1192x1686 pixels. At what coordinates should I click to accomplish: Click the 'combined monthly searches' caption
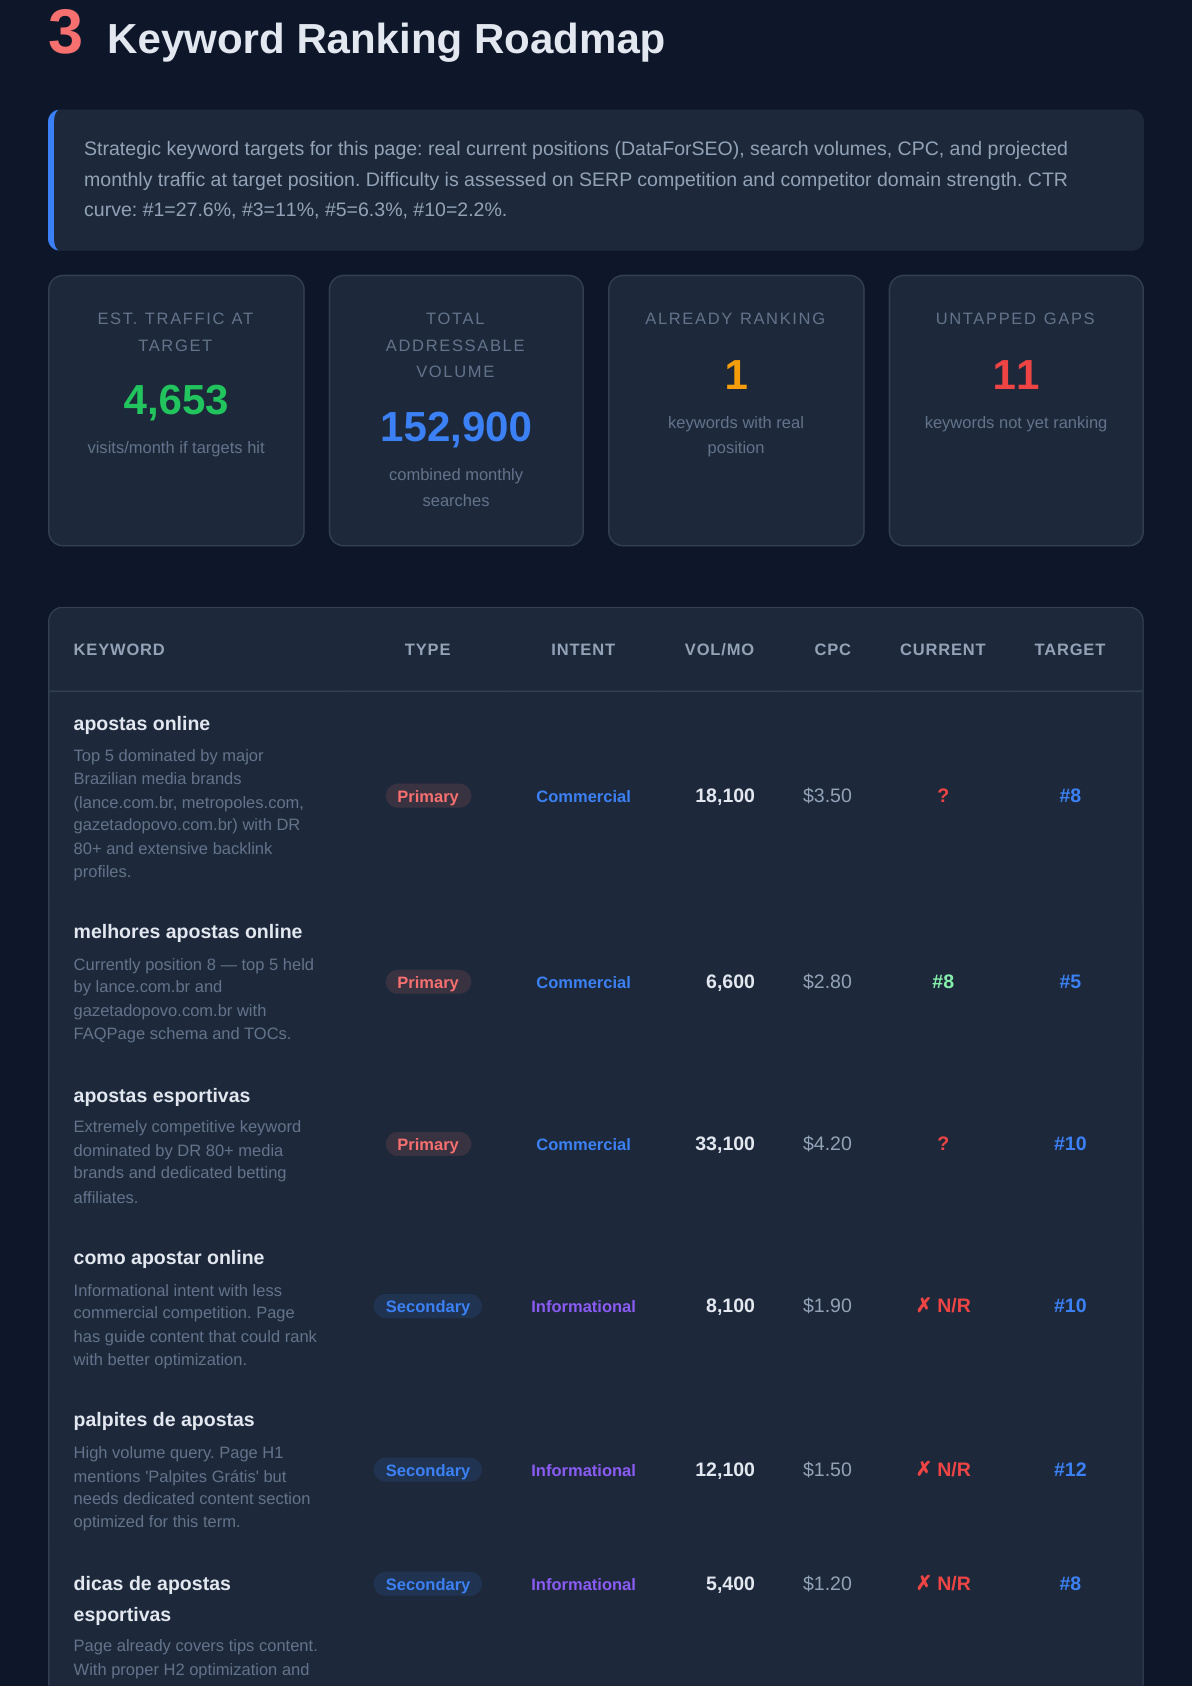(456, 487)
